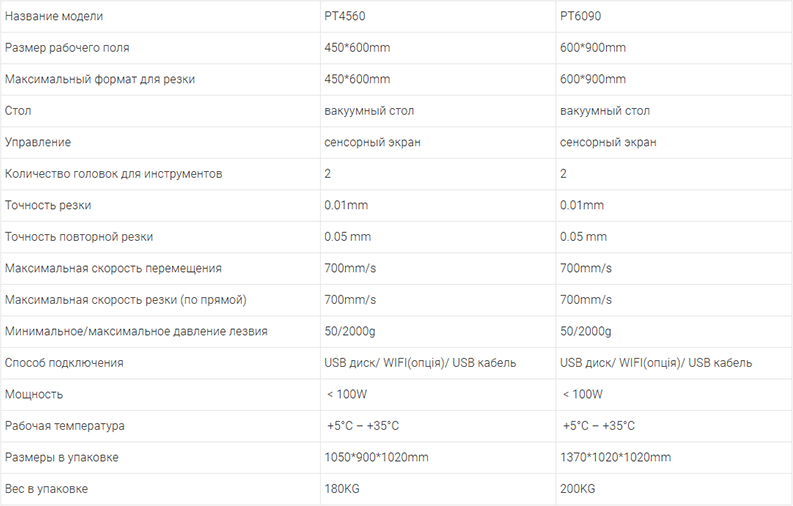Click 'Минимальное/максимальное давление лезвия' label
The height and width of the screenshot is (506, 793).
click(x=136, y=332)
